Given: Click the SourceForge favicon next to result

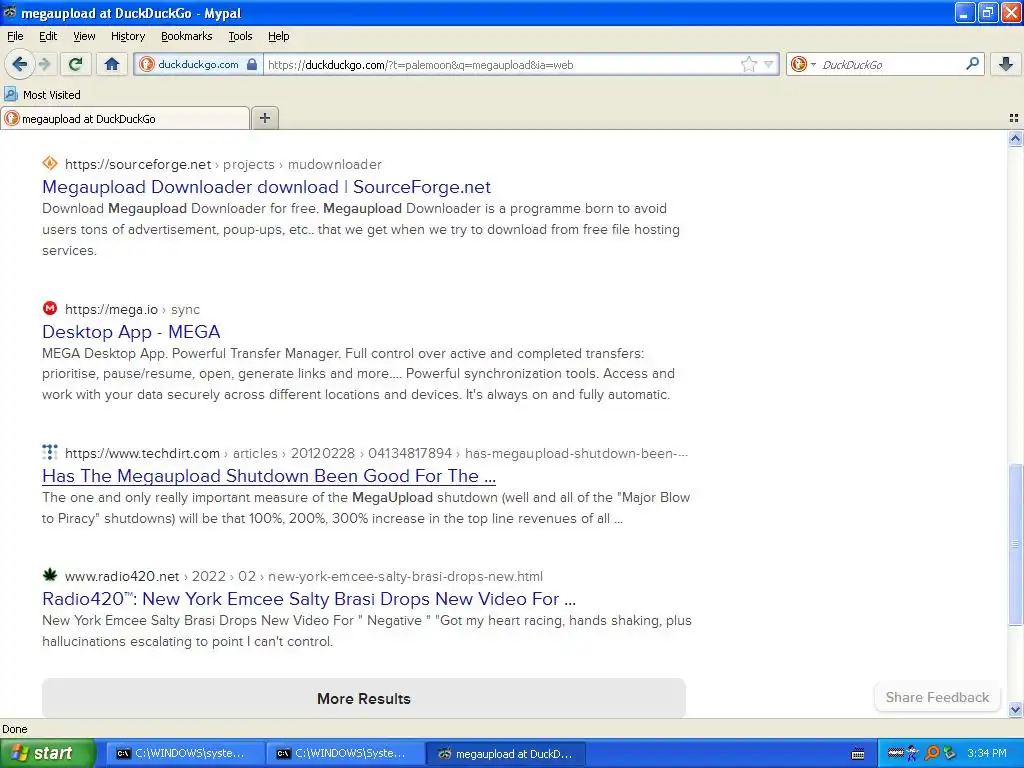Looking at the screenshot, I should click(x=50, y=163).
